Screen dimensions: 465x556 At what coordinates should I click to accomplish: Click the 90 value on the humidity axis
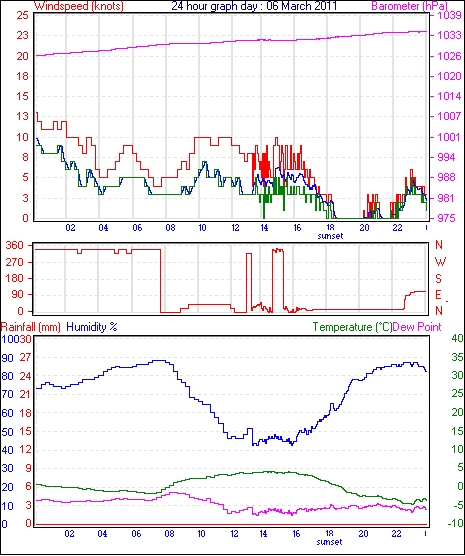pyautogui.click(x=7, y=358)
